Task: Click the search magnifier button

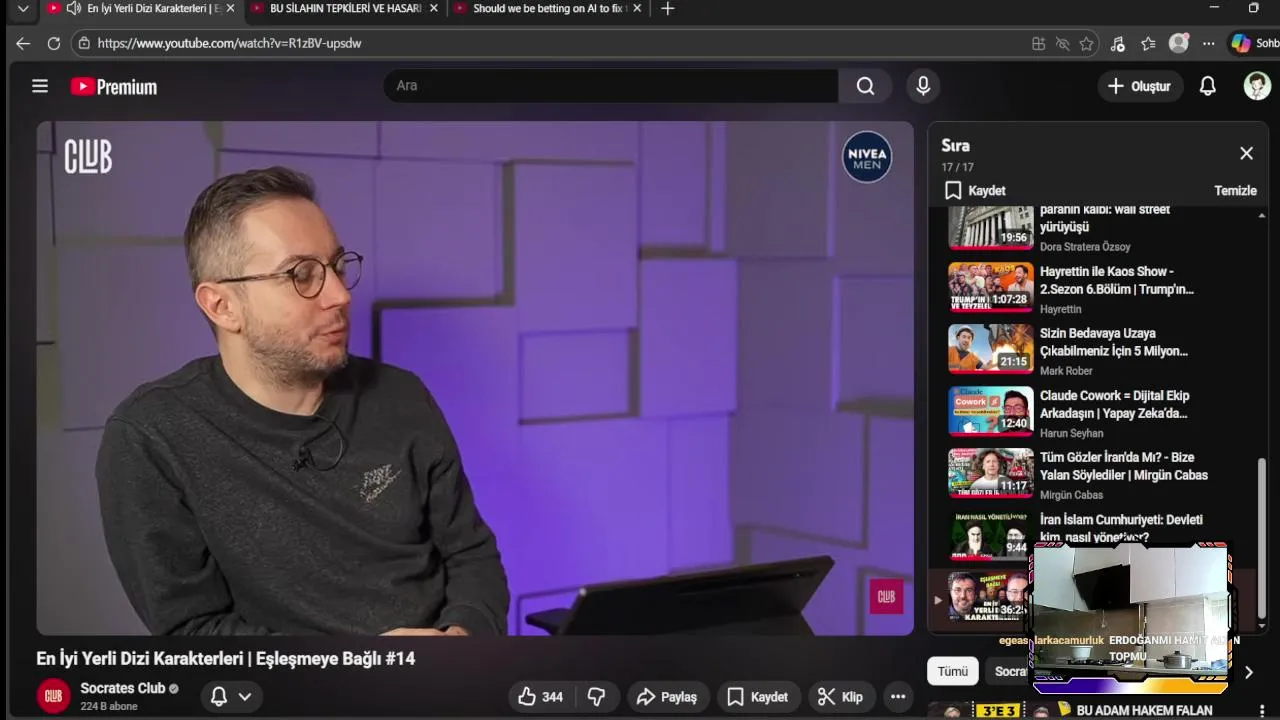Action: point(865,86)
